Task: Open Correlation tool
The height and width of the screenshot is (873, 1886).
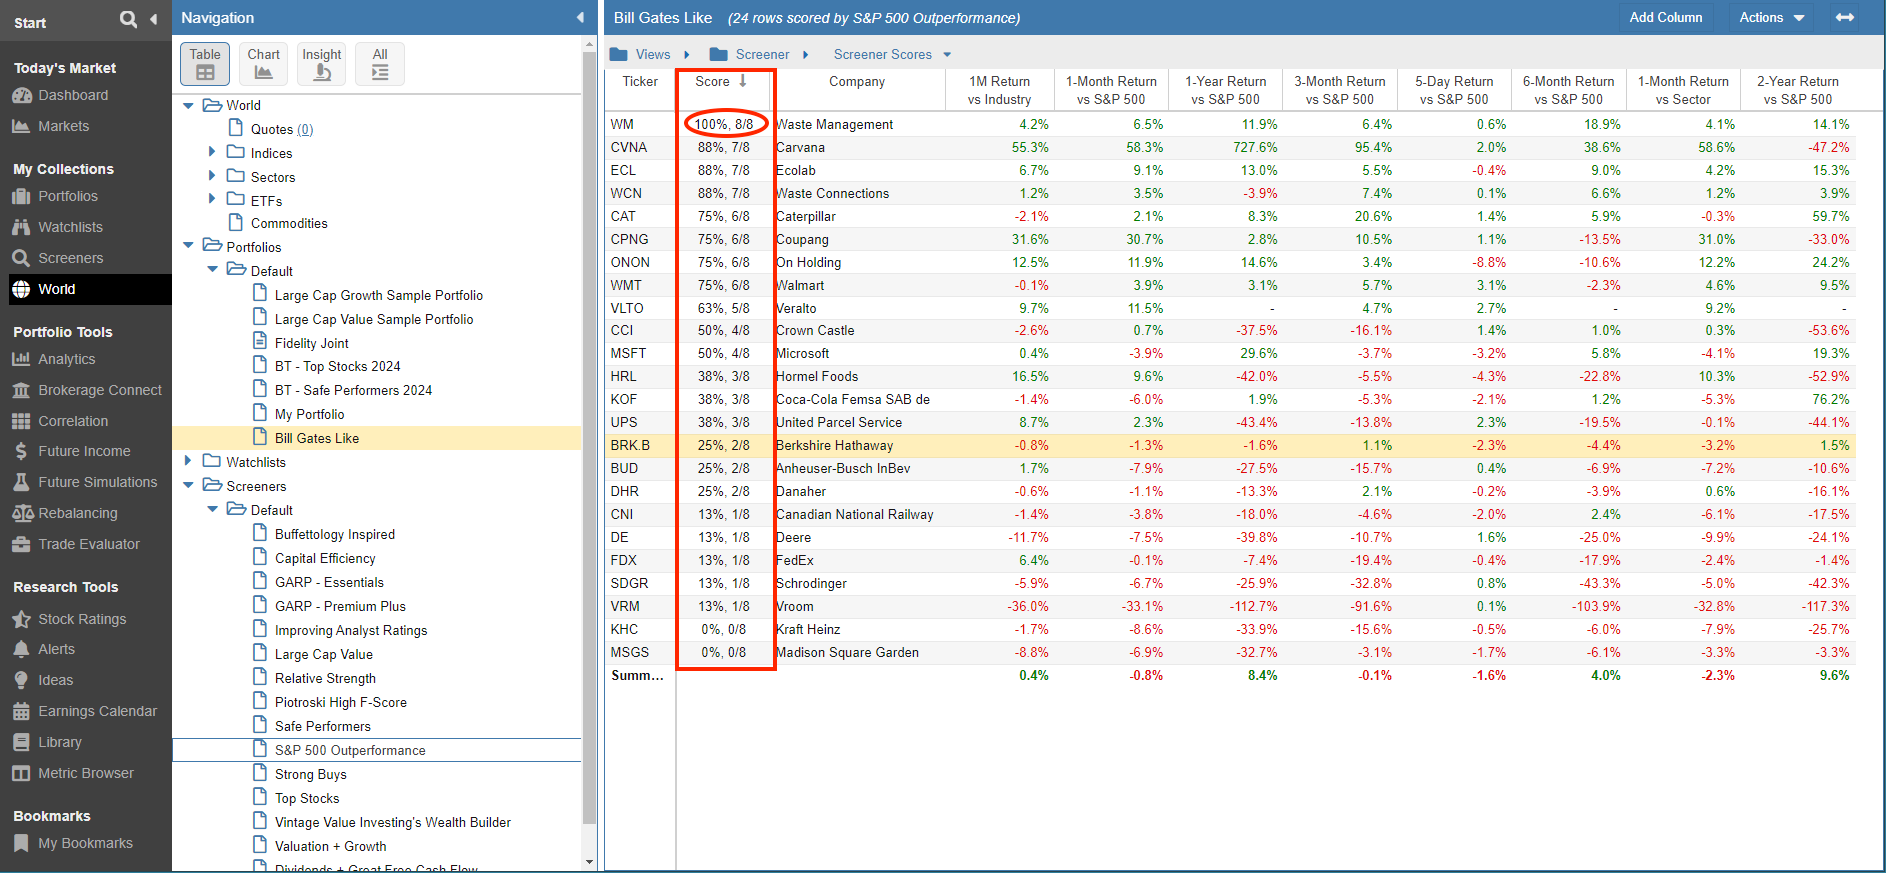Action: tap(73, 421)
